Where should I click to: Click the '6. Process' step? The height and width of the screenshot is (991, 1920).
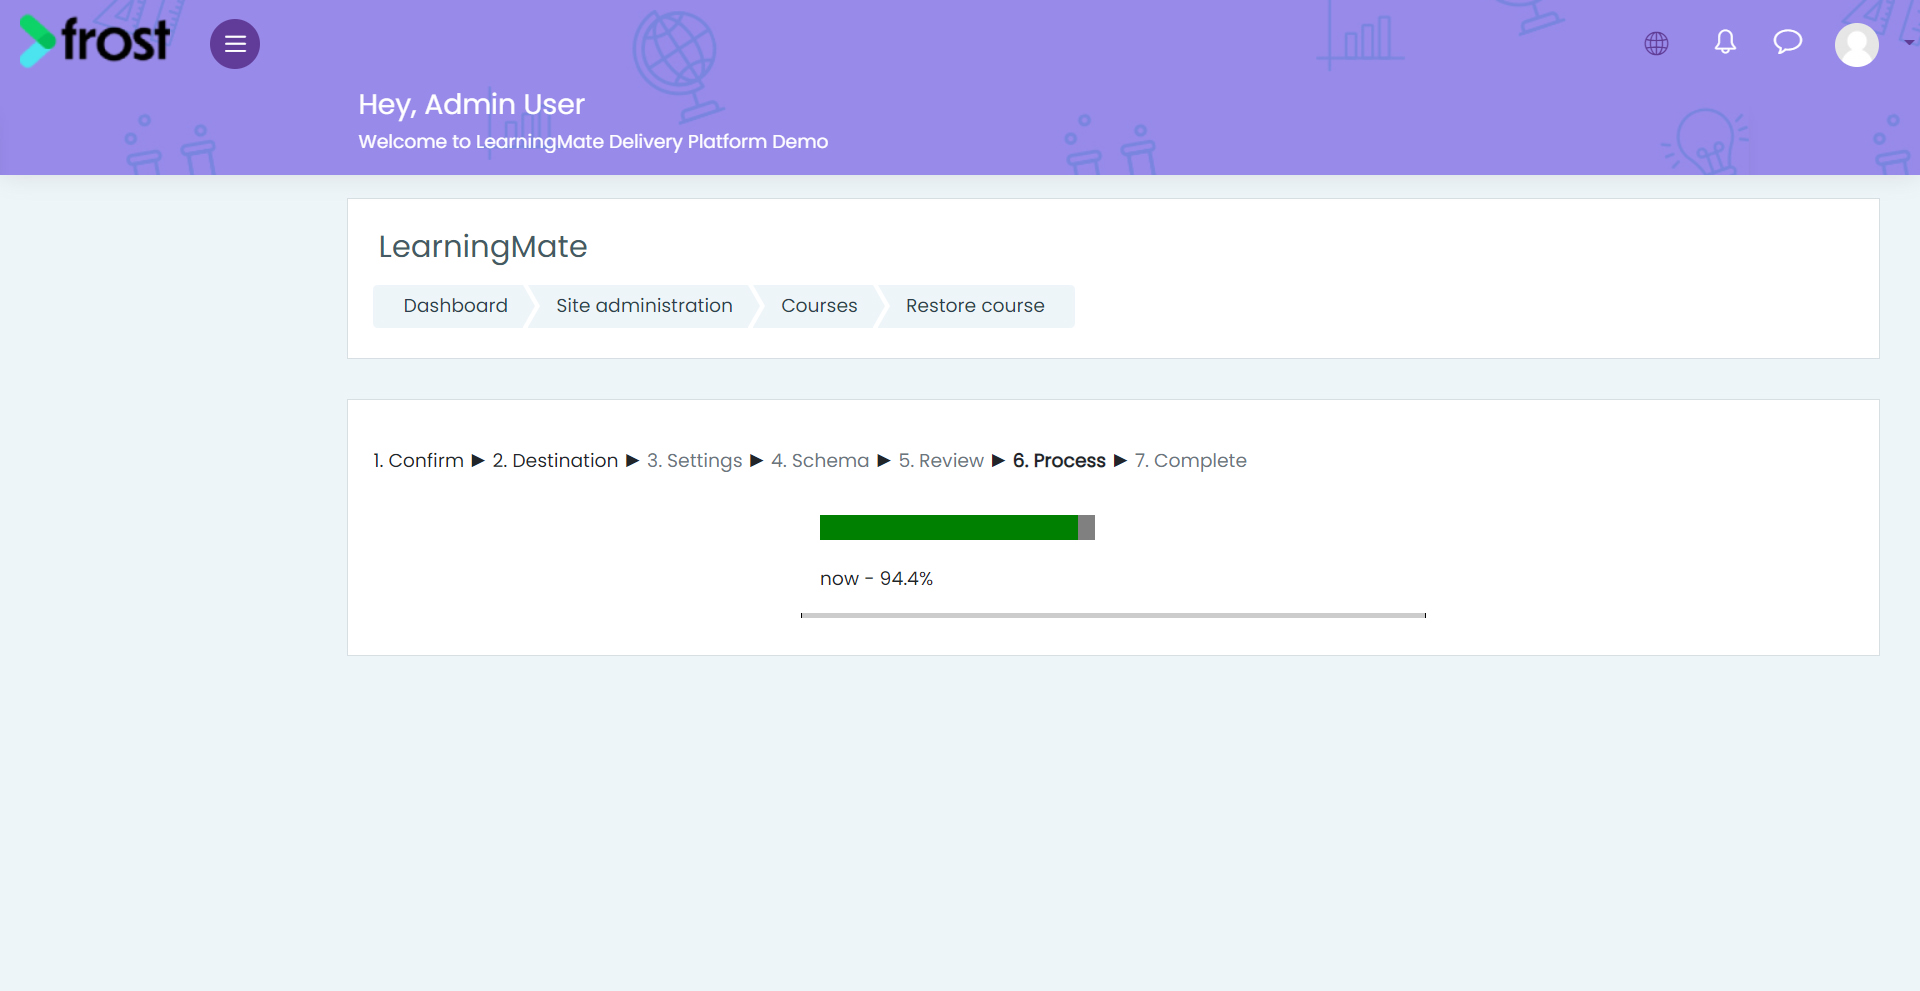tap(1059, 461)
